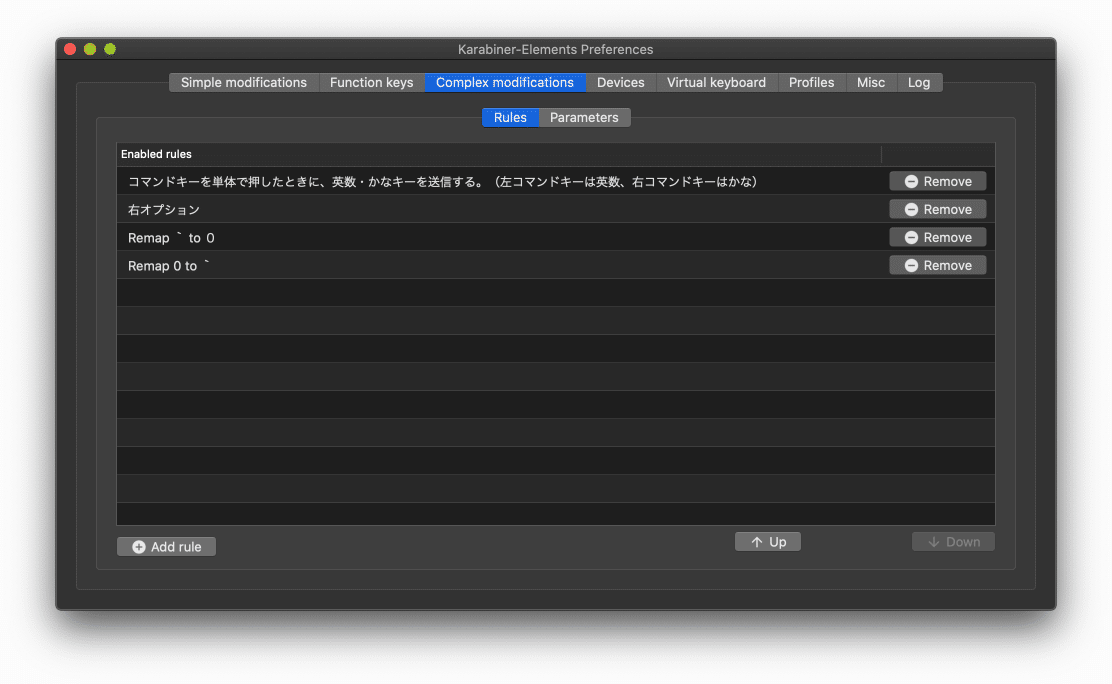
Task: Open the Profiles tab
Action: click(x=811, y=82)
